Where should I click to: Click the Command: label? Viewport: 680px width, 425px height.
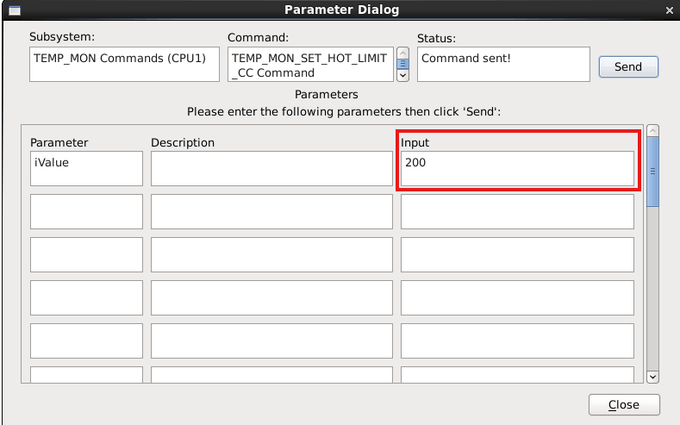coord(258,38)
